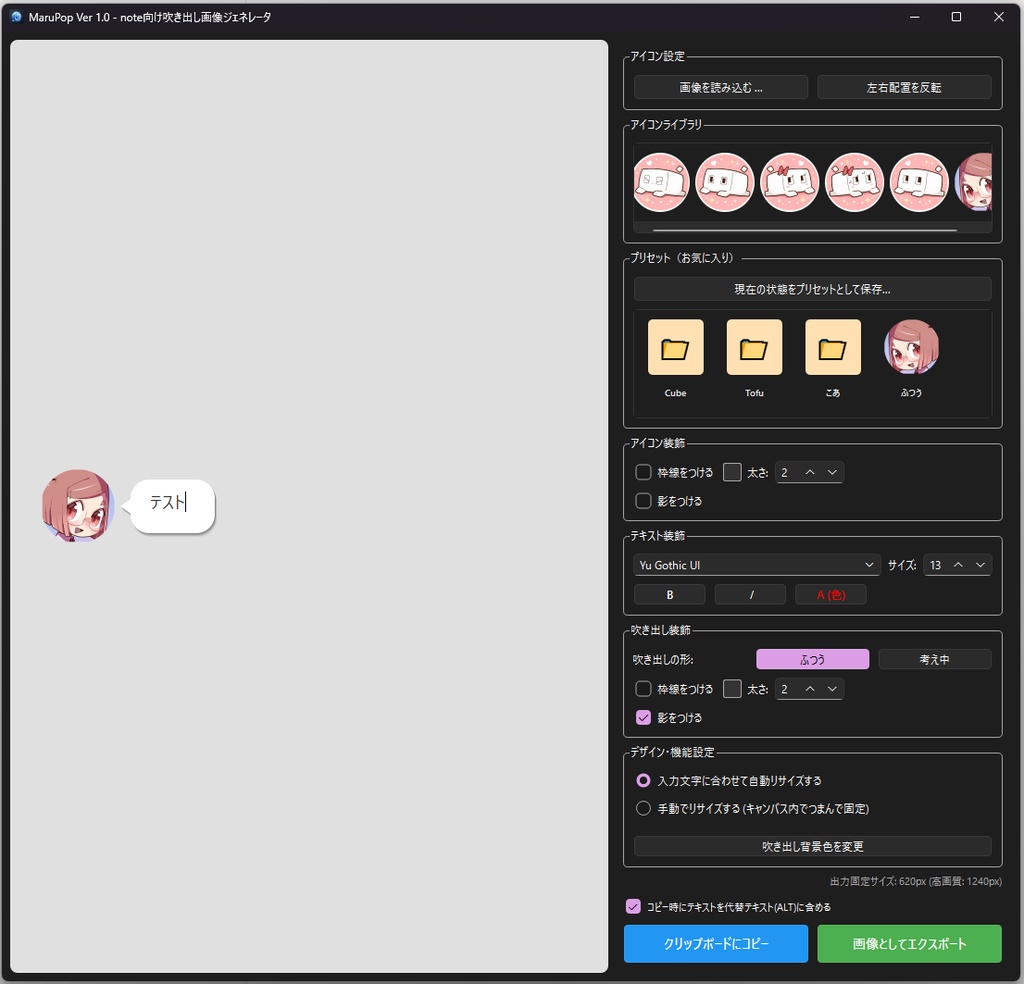The image size is (1024, 984).
Task: Open the Yu Gothic UI font dropdown
Action: click(756, 564)
